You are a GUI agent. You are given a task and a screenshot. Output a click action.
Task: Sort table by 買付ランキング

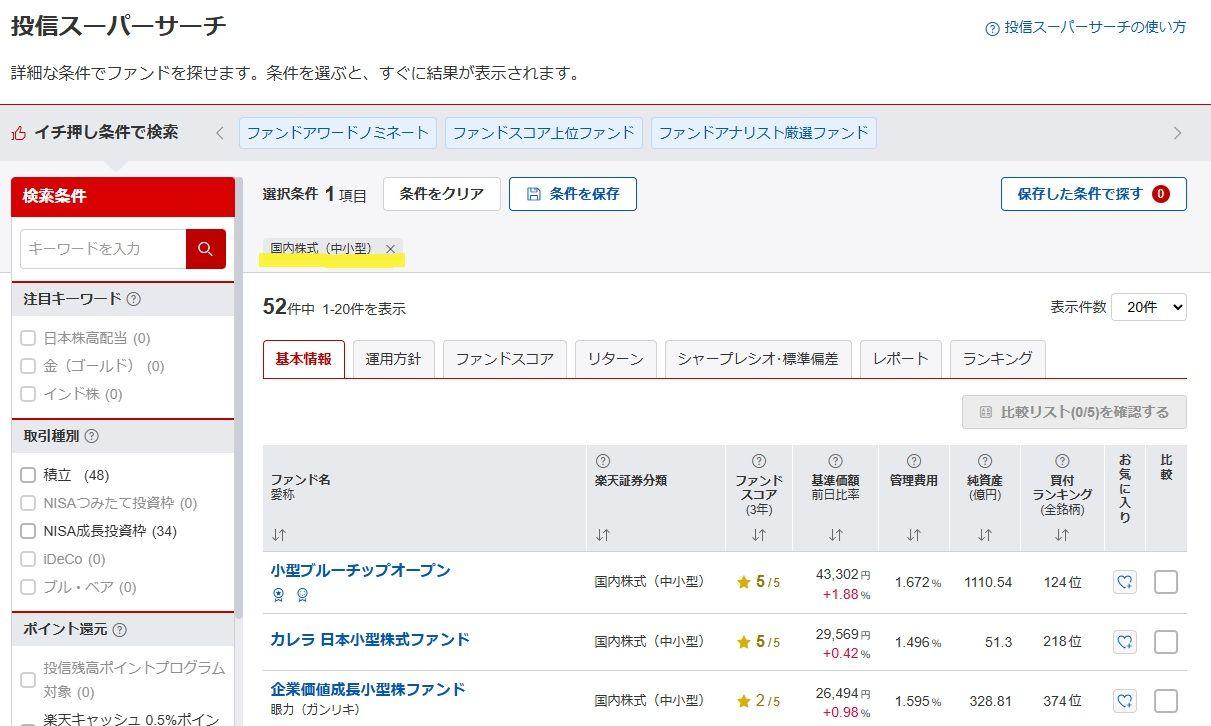click(1062, 535)
